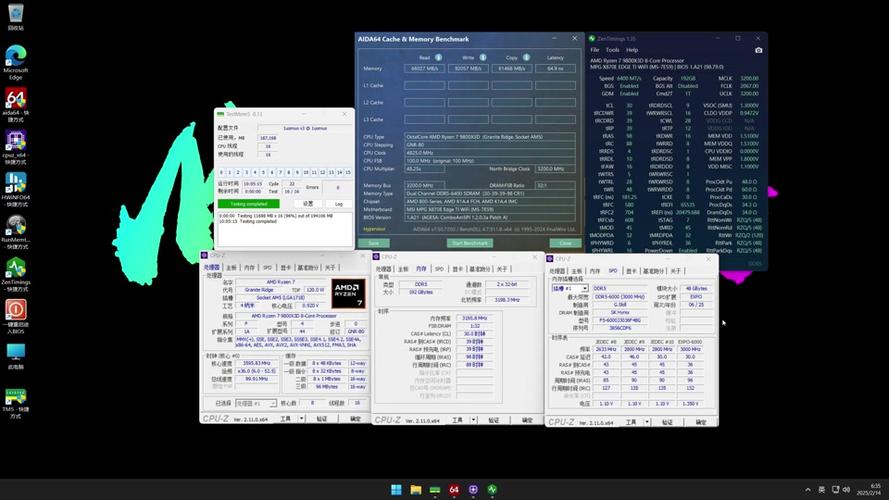Open the Help menu in ZenTimings
Viewport: 889px width, 500px height.
[632, 50]
